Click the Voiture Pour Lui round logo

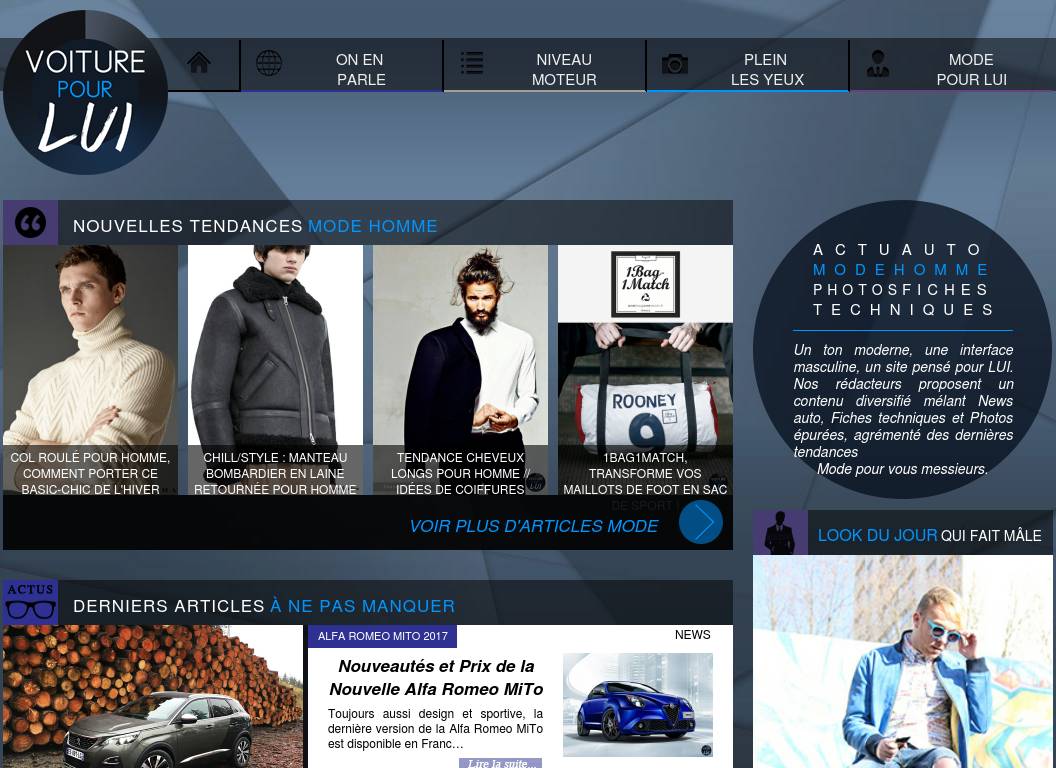pyautogui.click(x=85, y=94)
